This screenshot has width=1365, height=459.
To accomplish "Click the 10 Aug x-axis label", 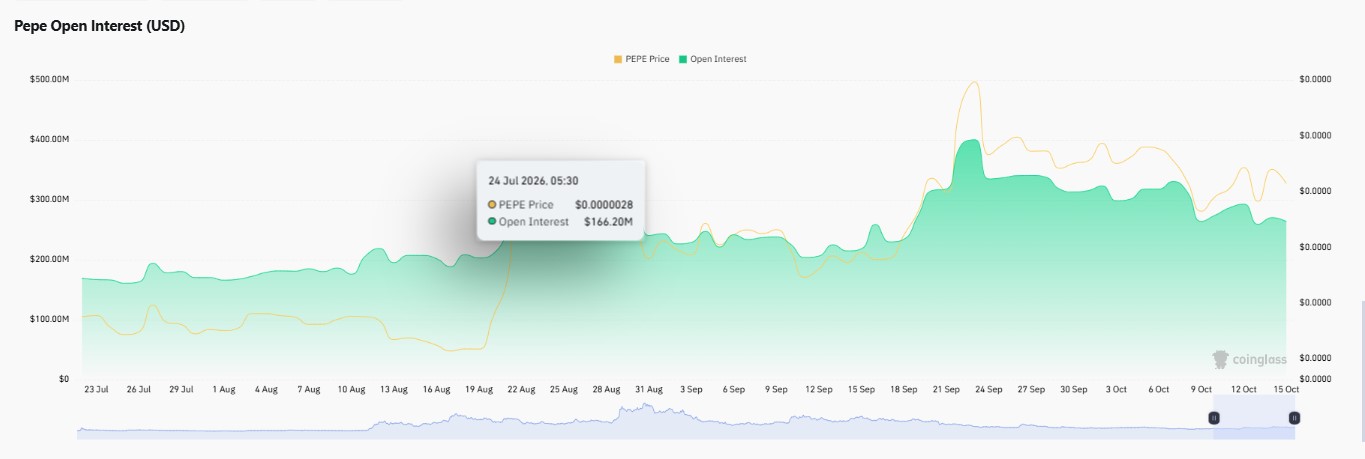I will (351, 388).
